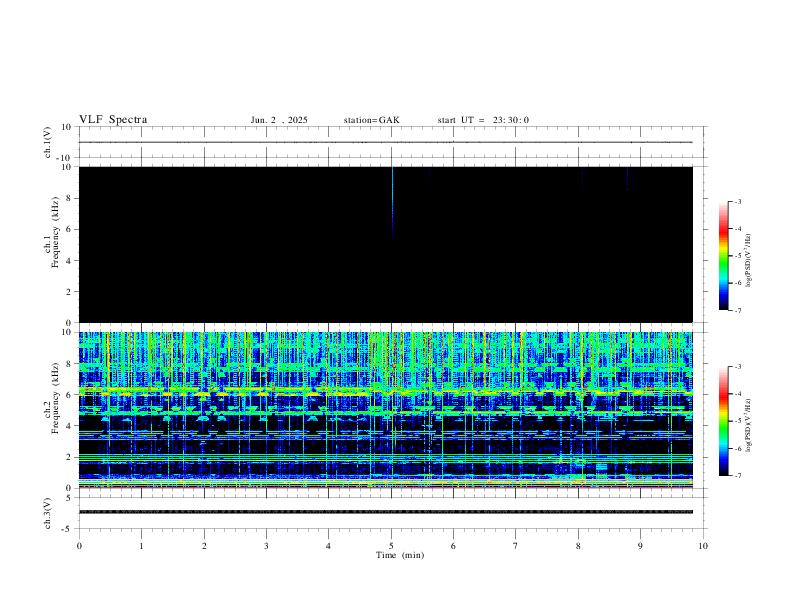Click the colorful ch.2 spectrogram panel
The width and height of the screenshot is (792, 612).
386,410
